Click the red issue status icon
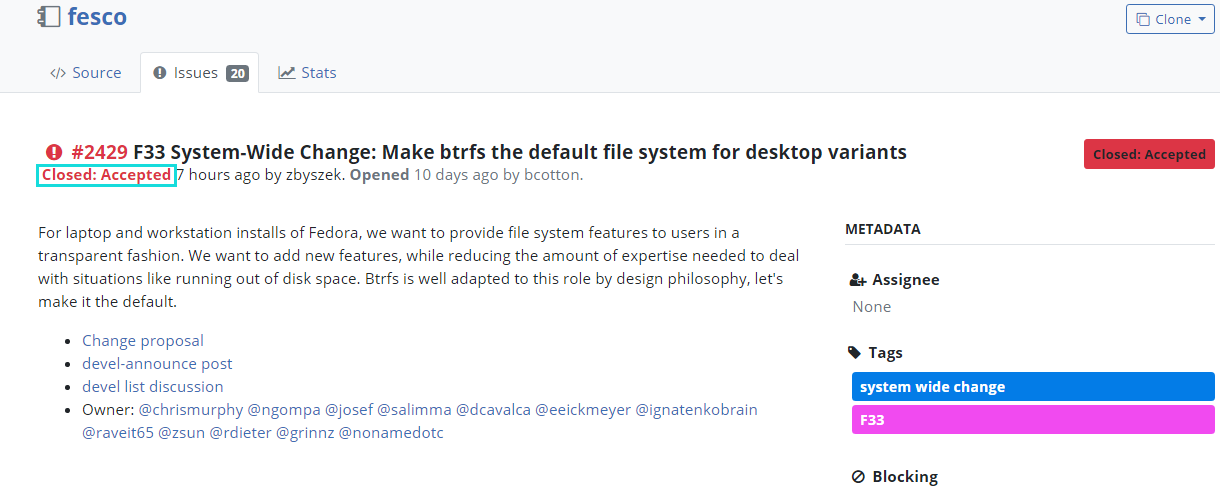Screen dimensions: 1220x489 53,152
